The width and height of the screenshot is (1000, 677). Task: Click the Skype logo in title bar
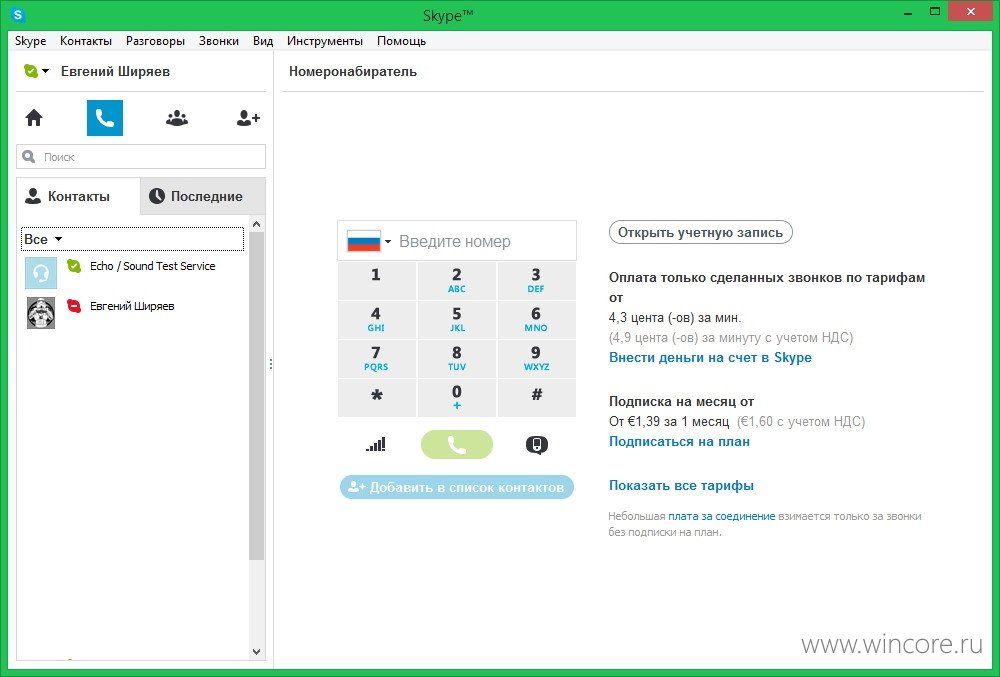(x=18, y=13)
